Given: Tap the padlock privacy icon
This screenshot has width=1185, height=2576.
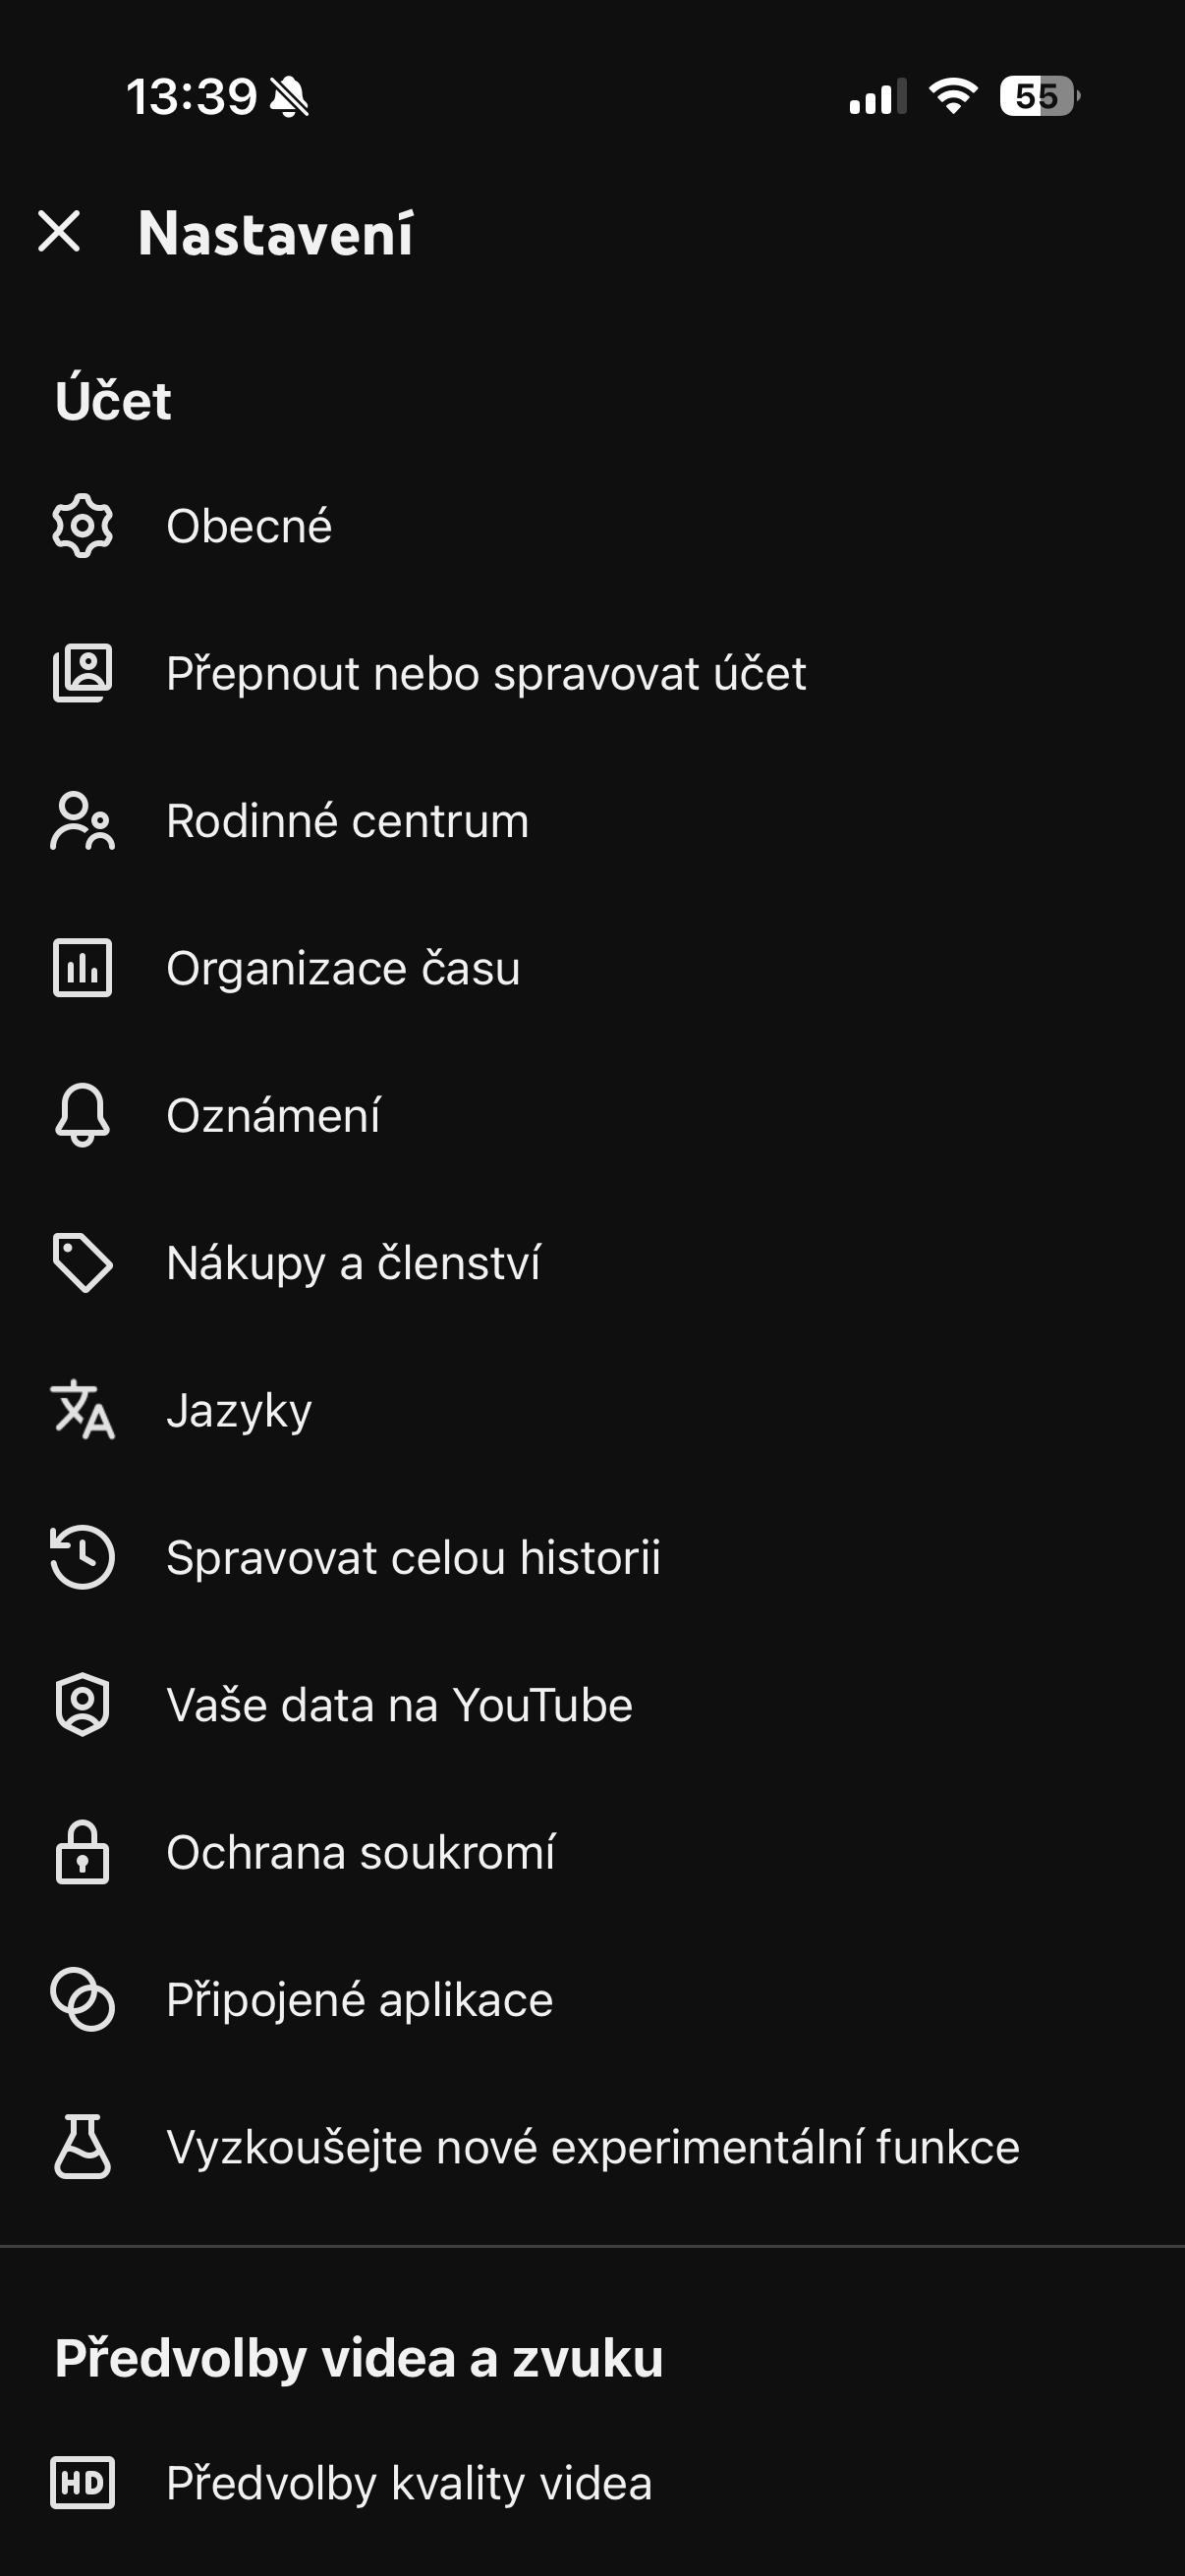Looking at the screenshot, I should pyautogui.click(x=82, y=1852).
